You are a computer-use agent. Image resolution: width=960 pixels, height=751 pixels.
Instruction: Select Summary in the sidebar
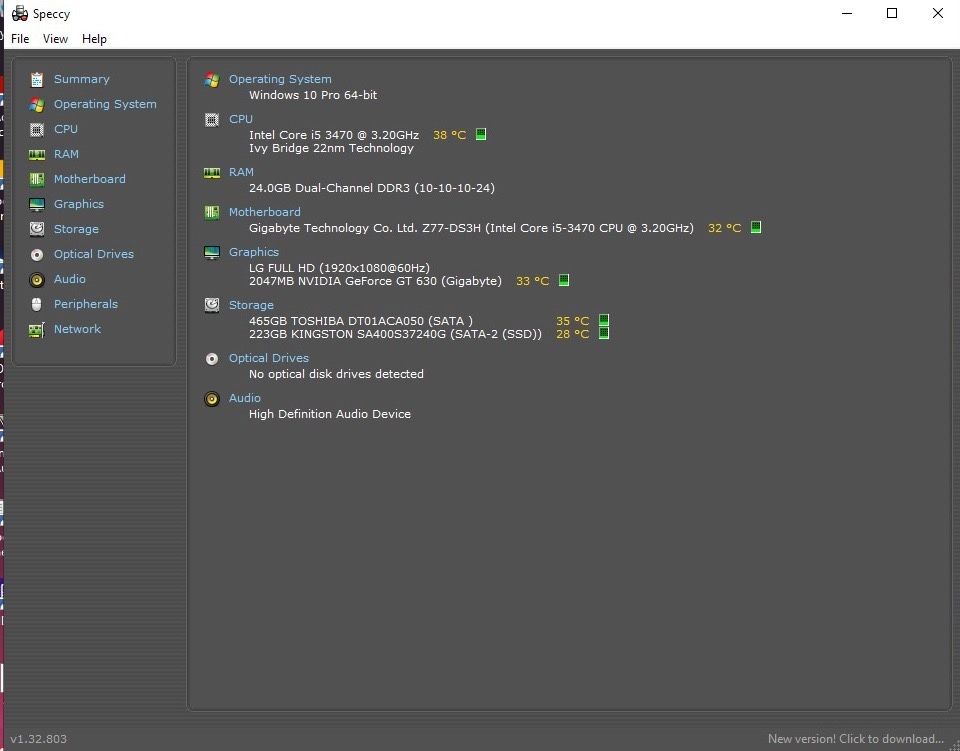pyautogui.click(x=81, y=79)
